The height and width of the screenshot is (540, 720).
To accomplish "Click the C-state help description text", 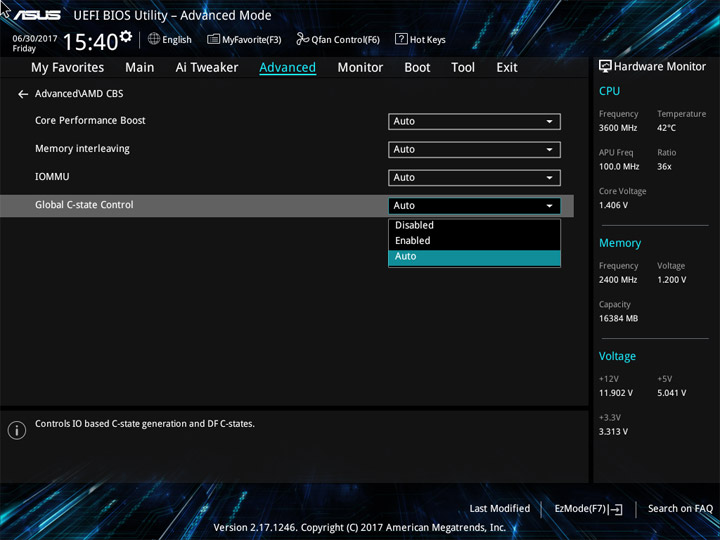I will coord(145,424).
